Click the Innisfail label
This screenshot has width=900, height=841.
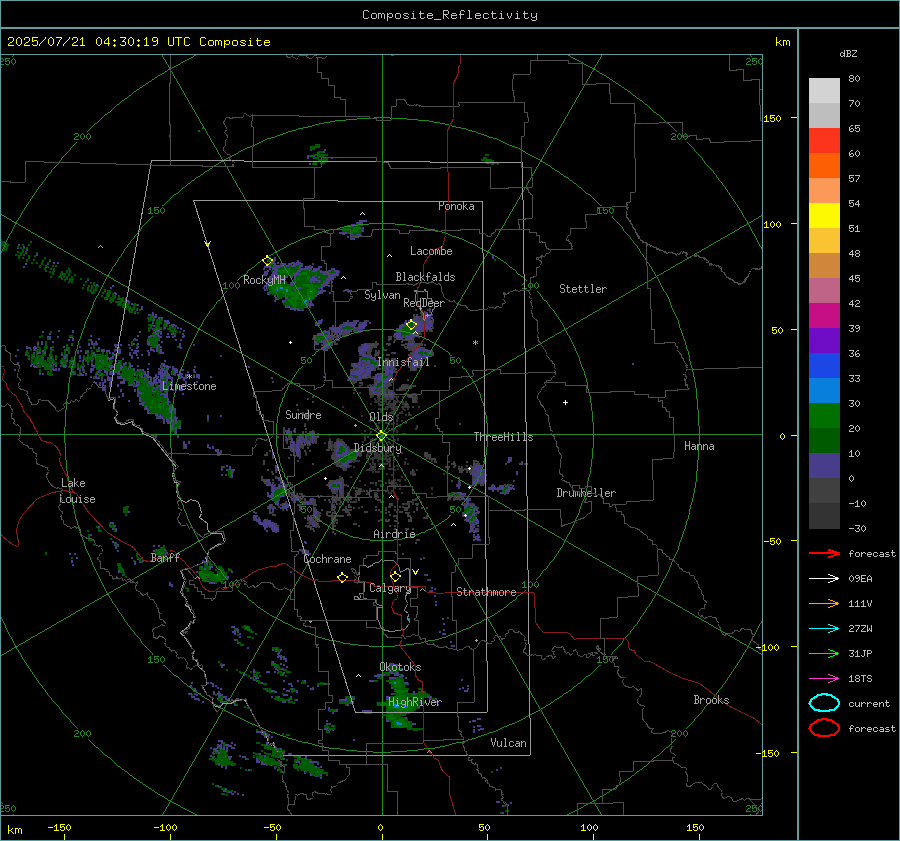pos(403,362)
